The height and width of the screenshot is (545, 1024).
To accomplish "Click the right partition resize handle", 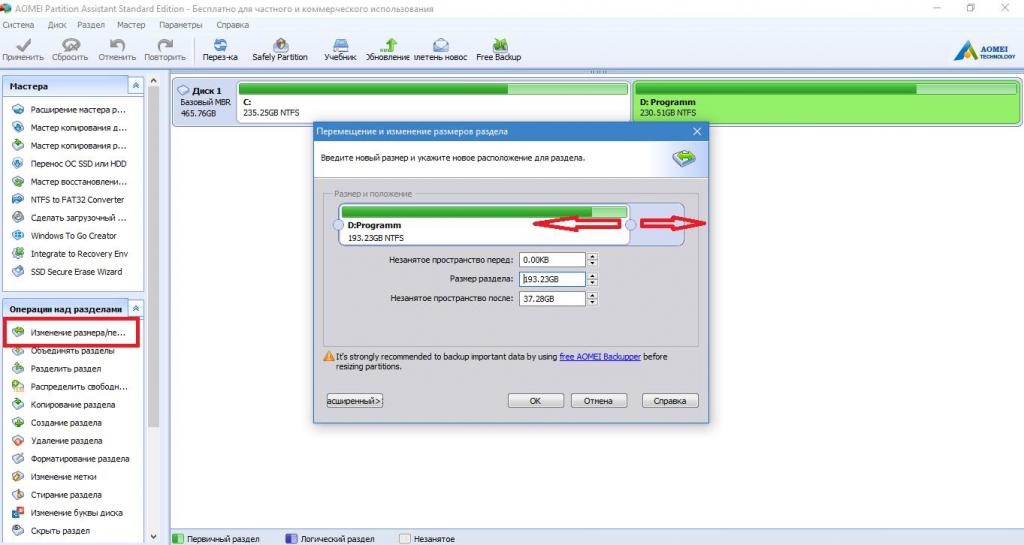I will [630, 225].
